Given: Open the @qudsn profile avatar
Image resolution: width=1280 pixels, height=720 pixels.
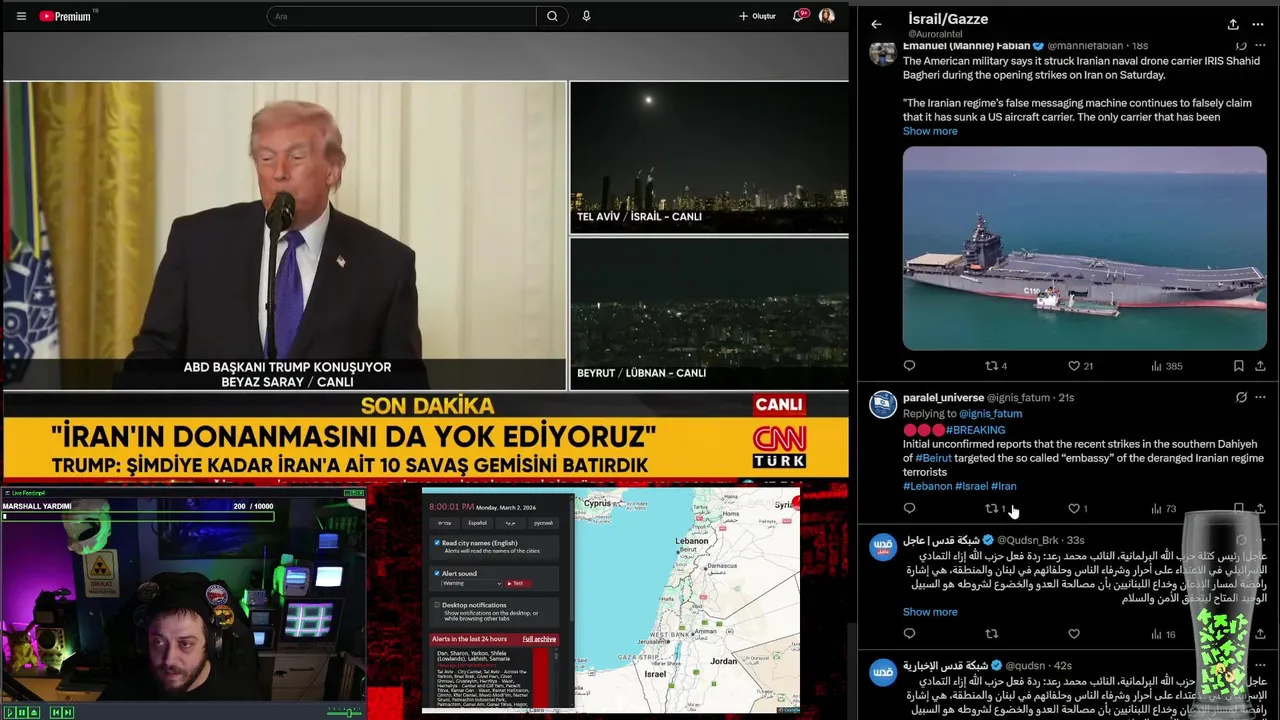Looking at the screenshot, I should point(883,672).
